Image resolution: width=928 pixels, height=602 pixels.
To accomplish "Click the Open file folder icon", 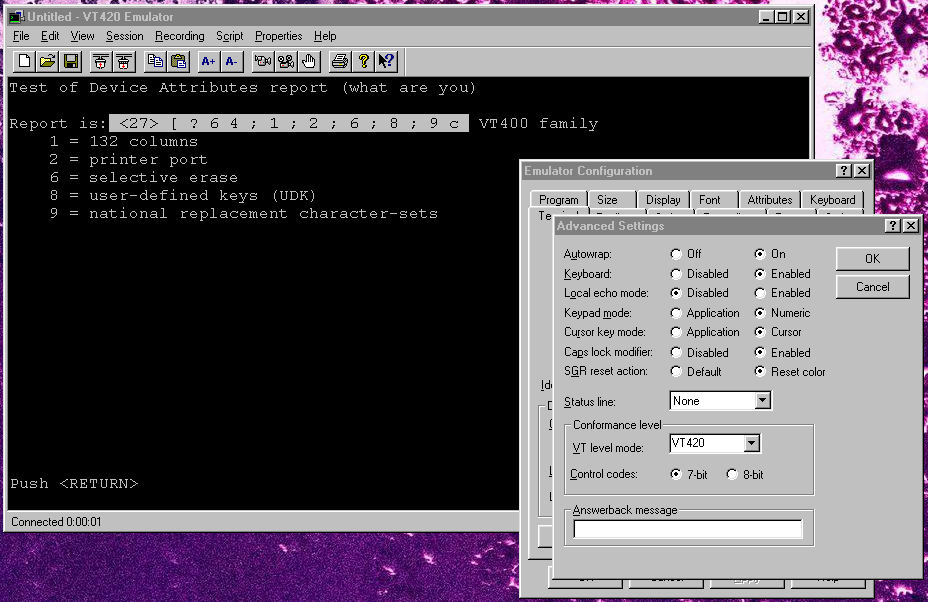I will point(47,61).
